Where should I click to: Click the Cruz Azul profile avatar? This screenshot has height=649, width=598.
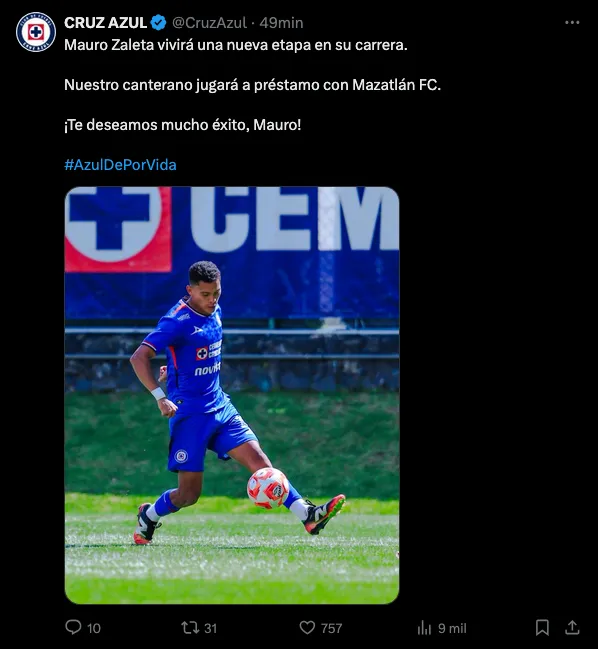click(x=36, y=32)
